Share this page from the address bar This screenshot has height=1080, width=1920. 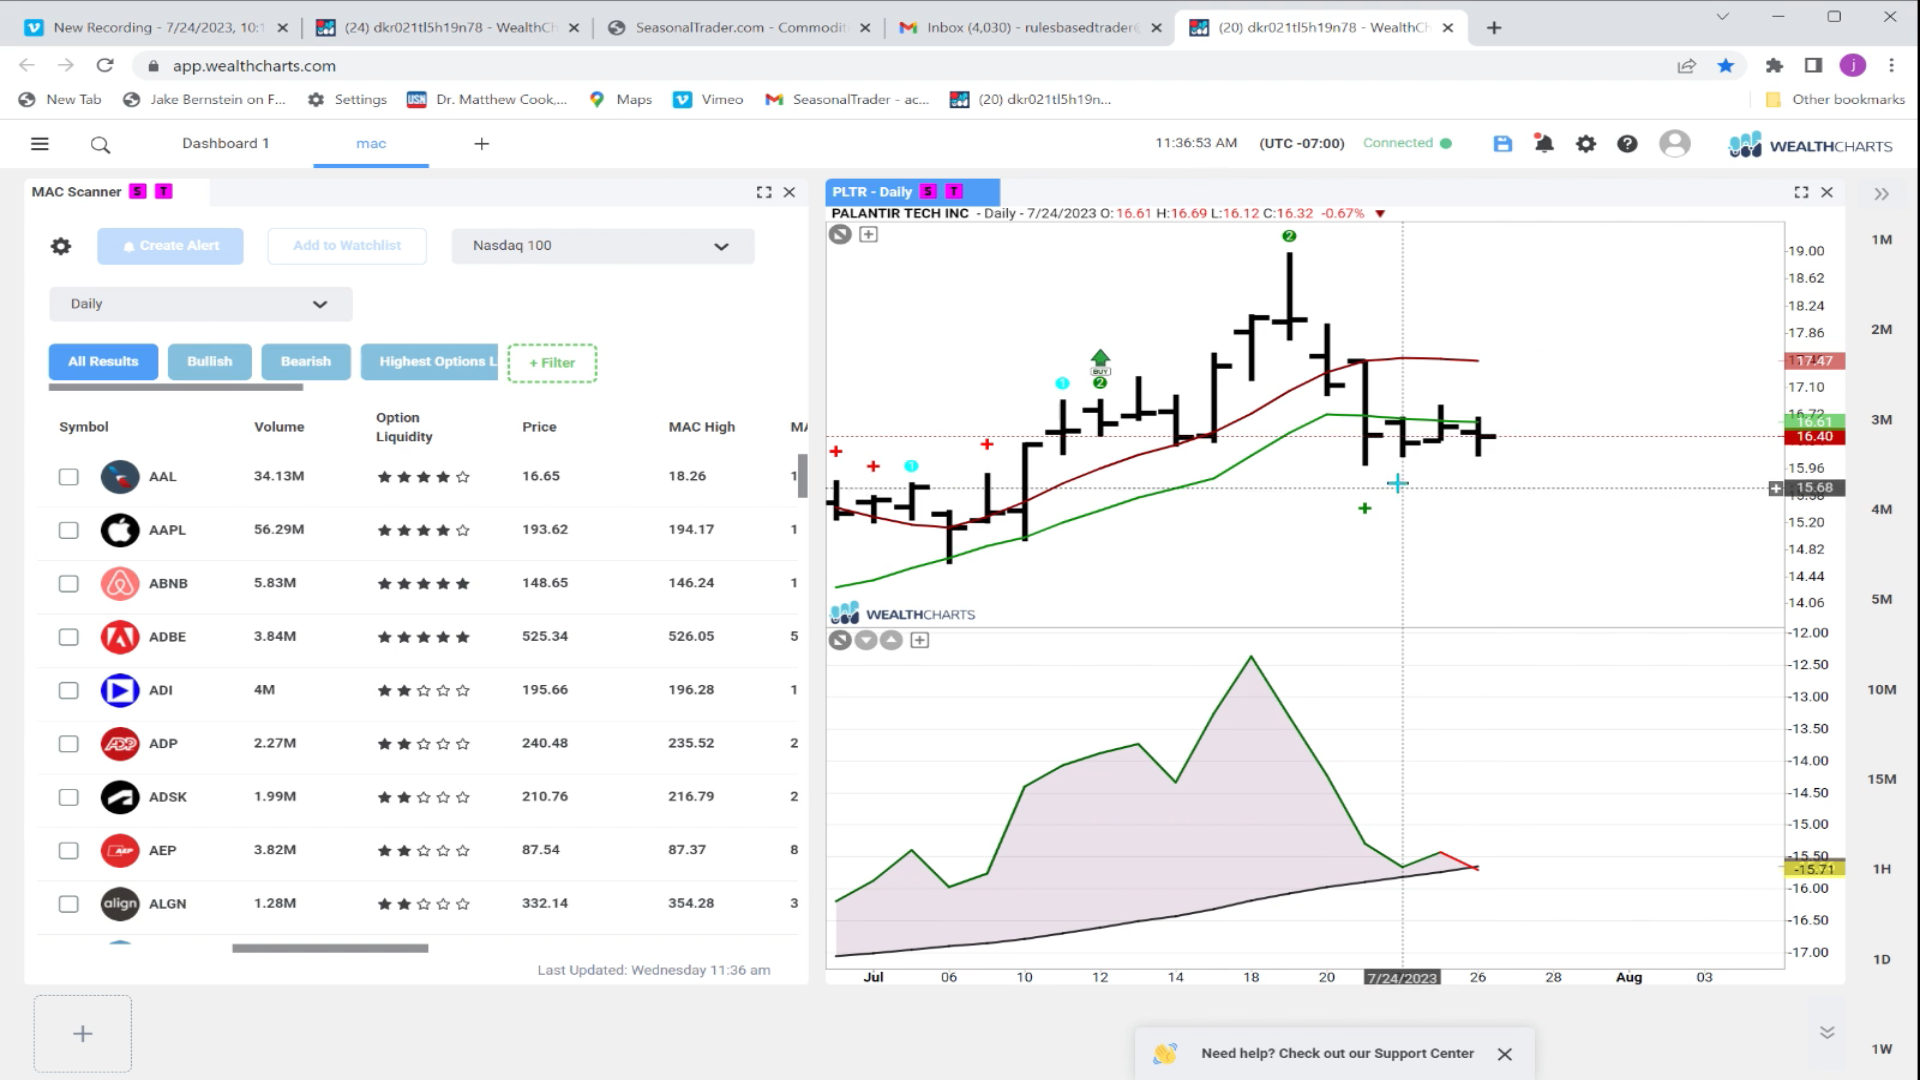(x=1686, y=66)
